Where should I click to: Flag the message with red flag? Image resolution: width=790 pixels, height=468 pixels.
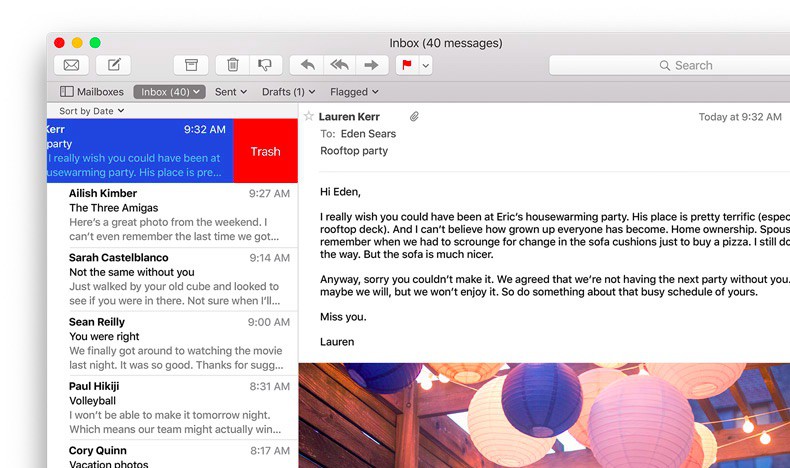pyautogui.click(x=407, y=65)
